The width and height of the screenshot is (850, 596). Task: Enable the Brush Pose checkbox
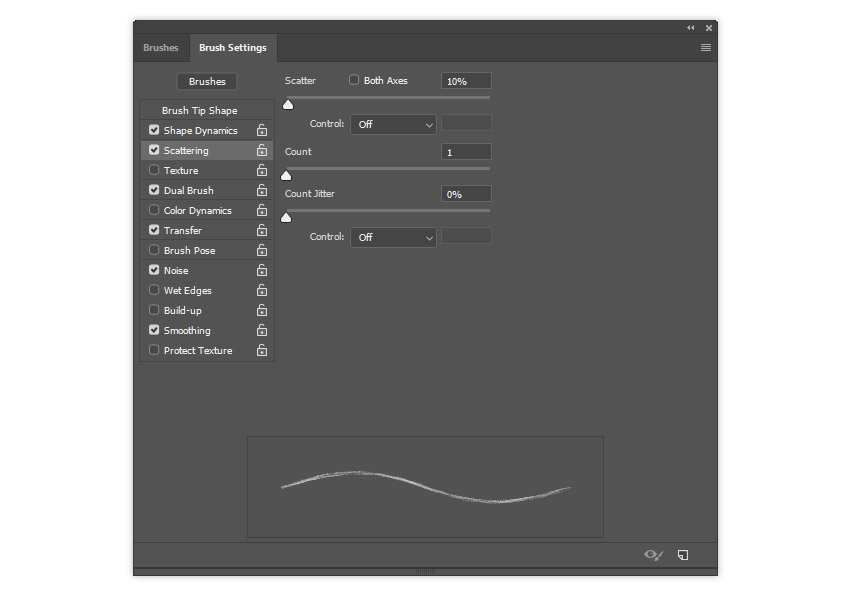pyautogui.click(x=154, y=249)
